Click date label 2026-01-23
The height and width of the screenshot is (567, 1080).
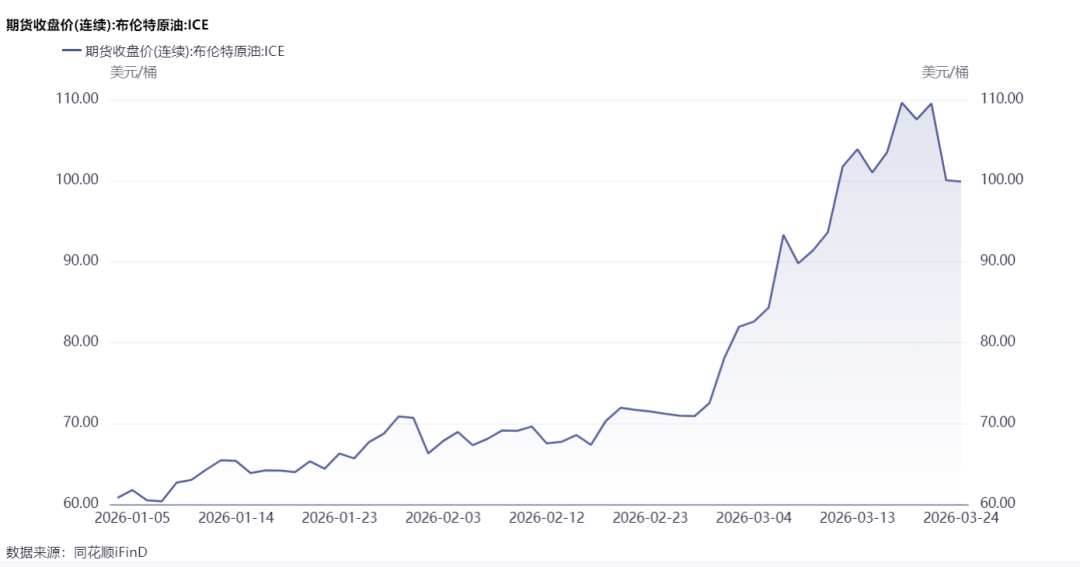coord(340,517)
